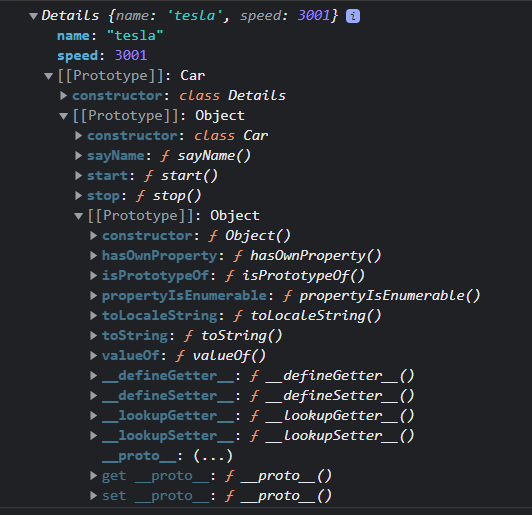Click the ƒ Object() function value
The width and height of the screenshot is (532, 515).
250,236
